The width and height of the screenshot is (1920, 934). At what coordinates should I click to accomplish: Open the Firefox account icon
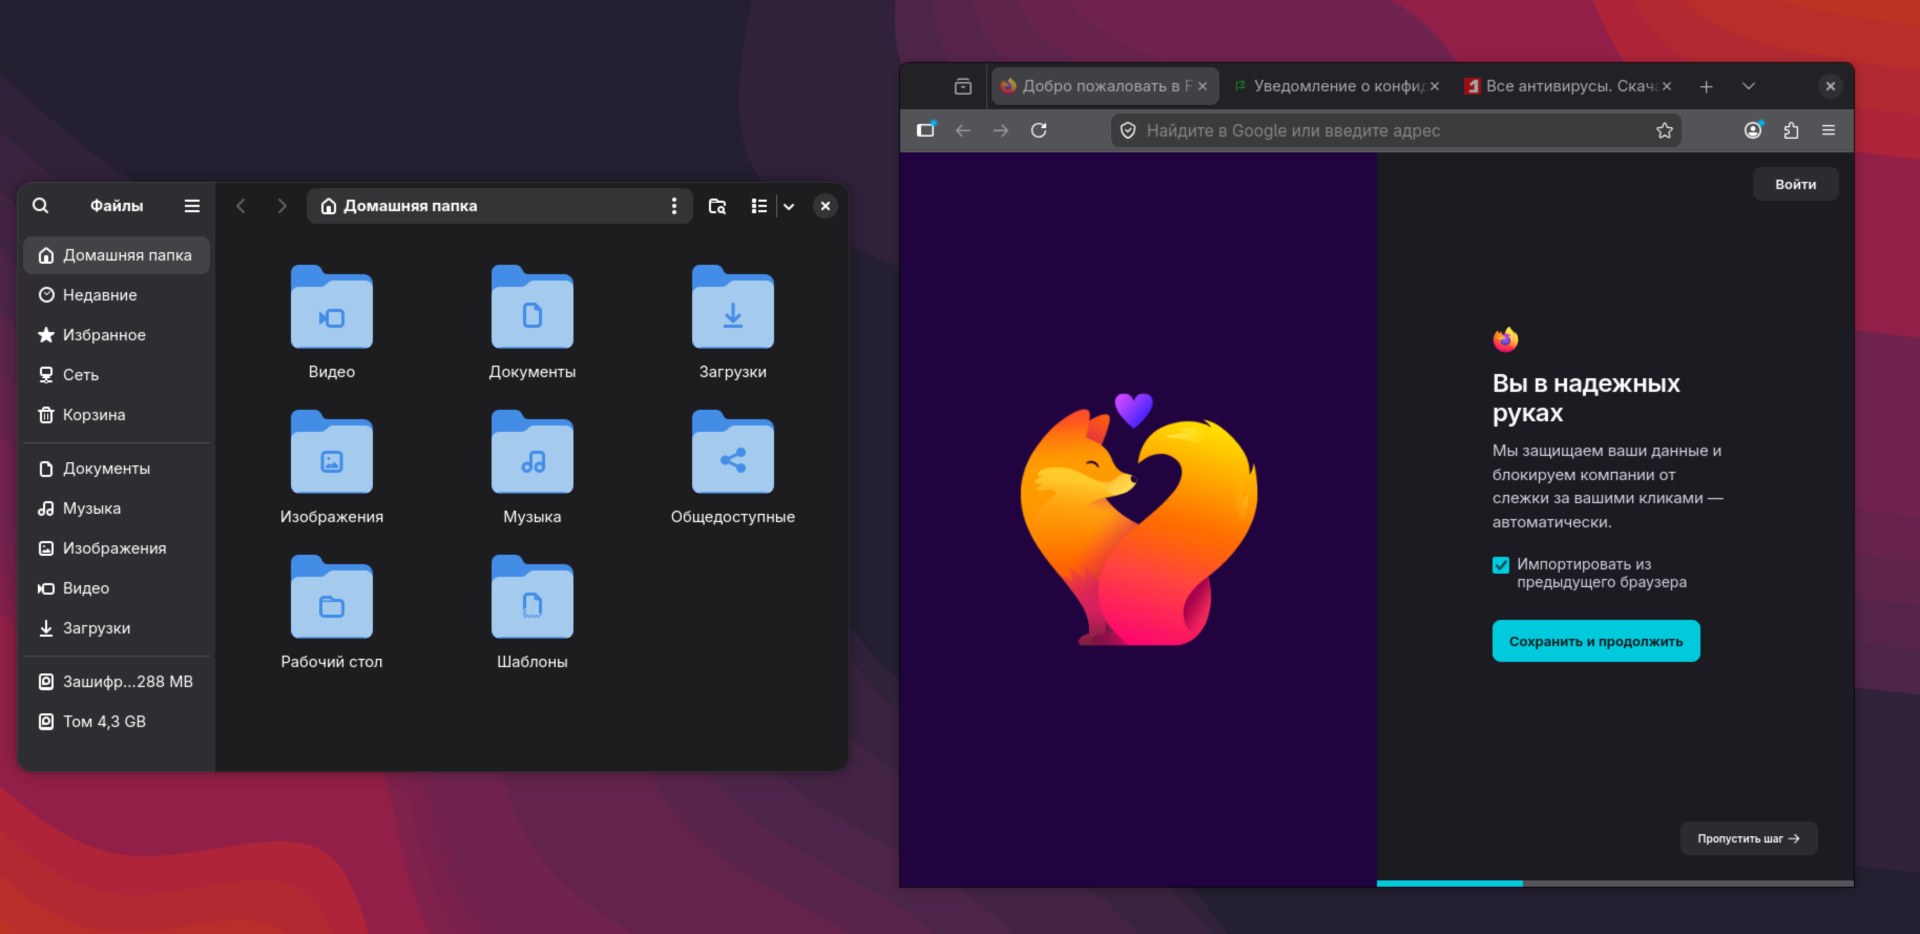click(x=1753, y=131)
